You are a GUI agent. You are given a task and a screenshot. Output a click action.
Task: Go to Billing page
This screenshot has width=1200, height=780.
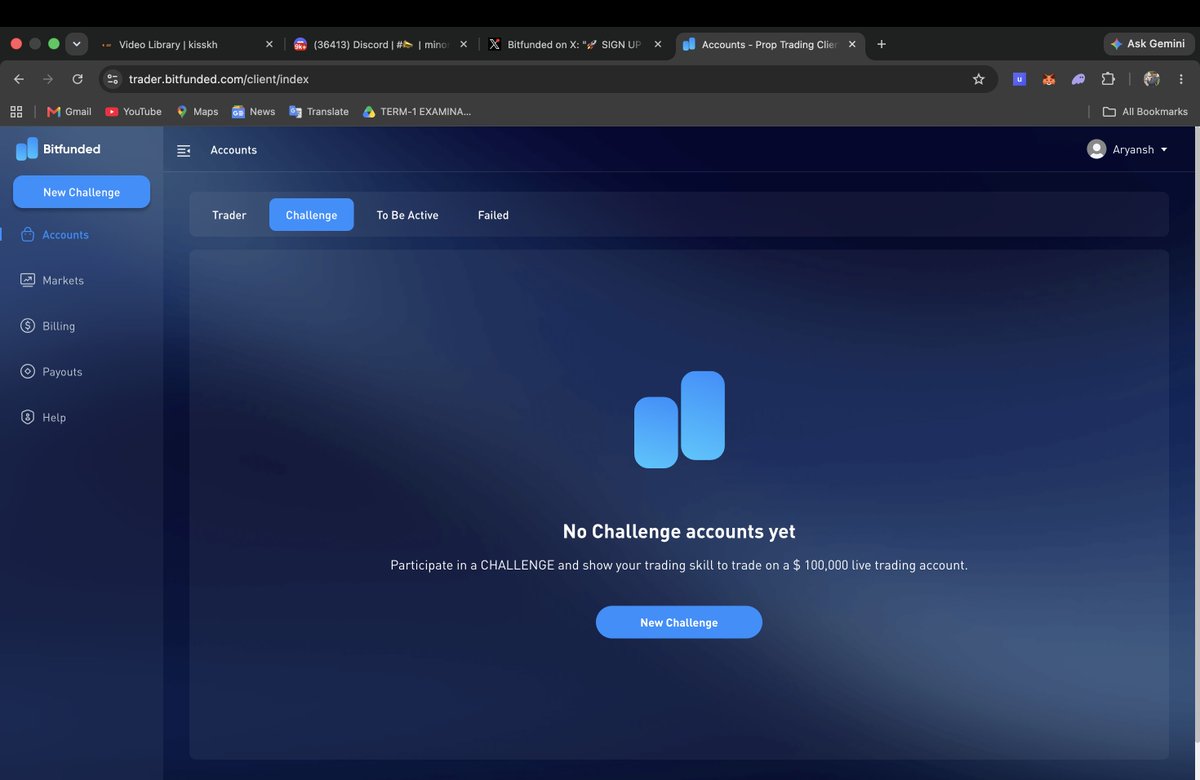(x=48, y=326)
